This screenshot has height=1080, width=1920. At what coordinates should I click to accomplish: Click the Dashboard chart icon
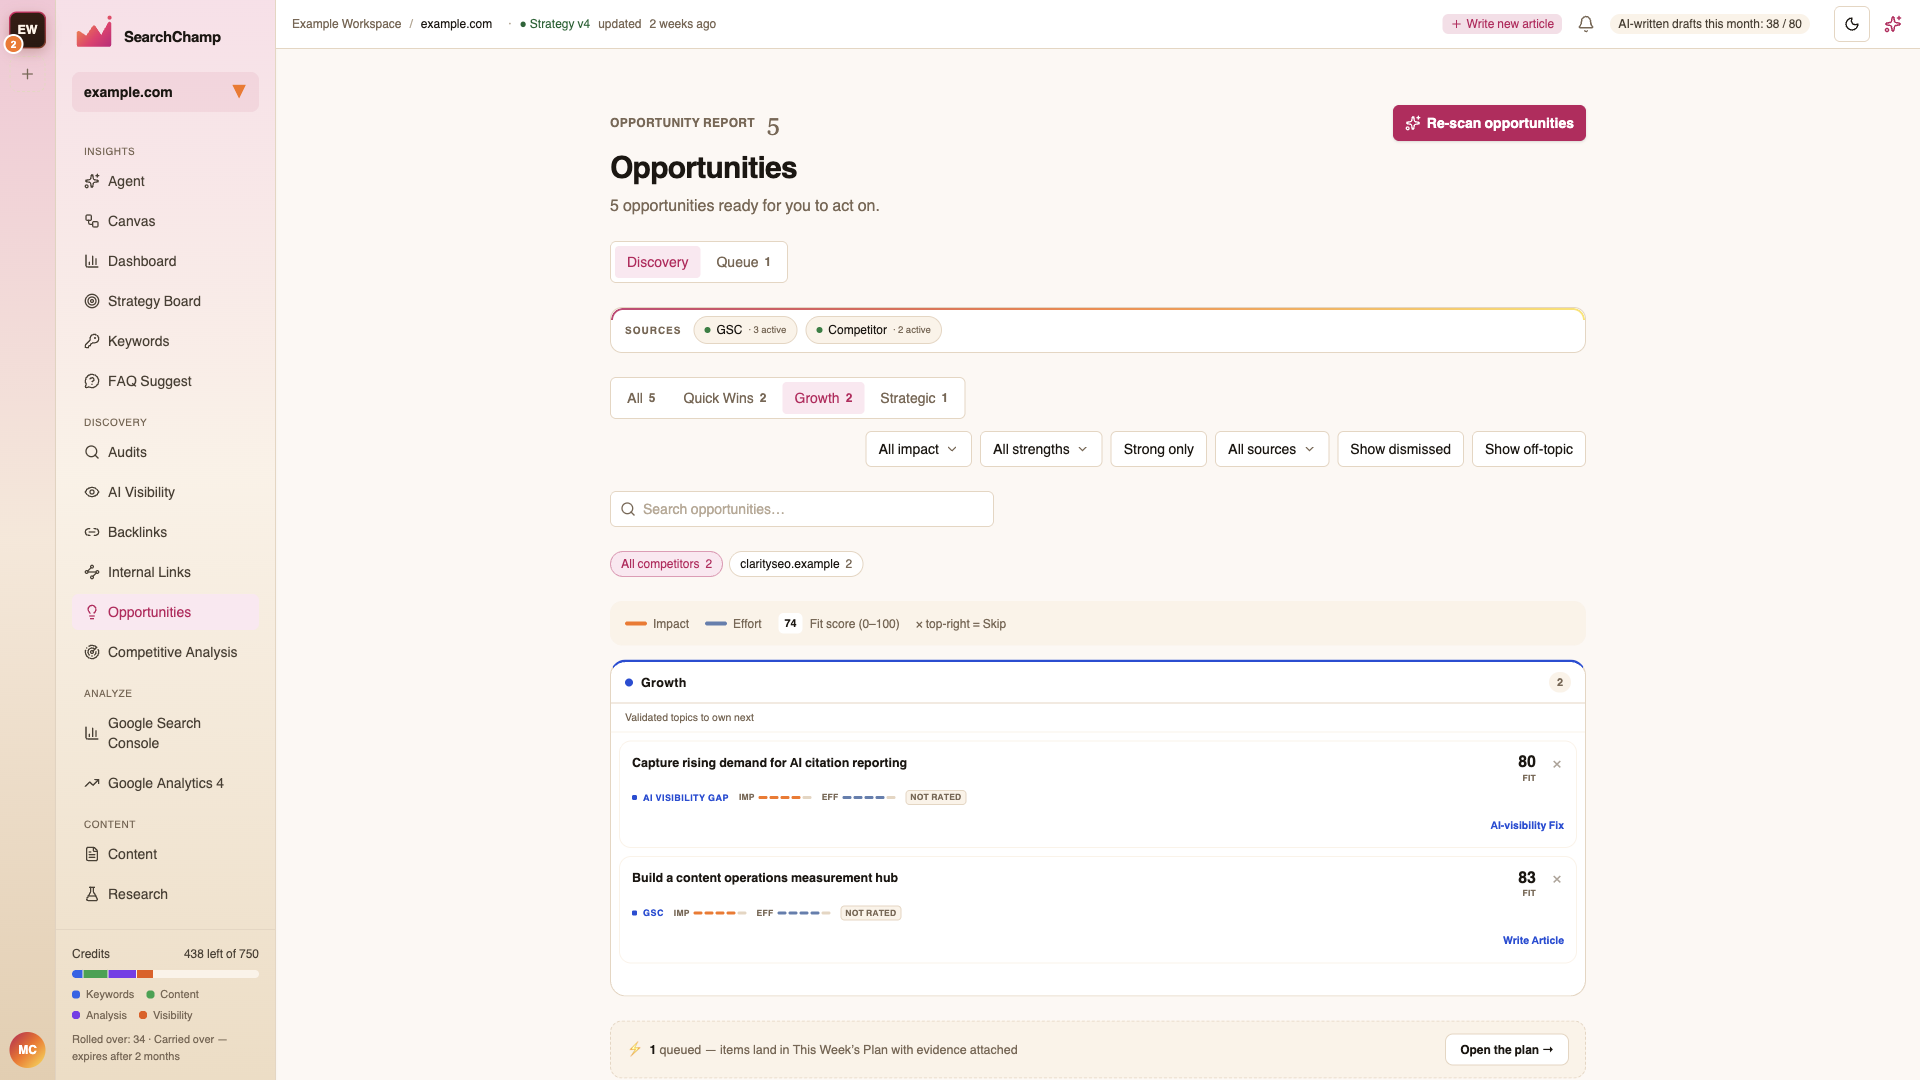pos(92,261)
